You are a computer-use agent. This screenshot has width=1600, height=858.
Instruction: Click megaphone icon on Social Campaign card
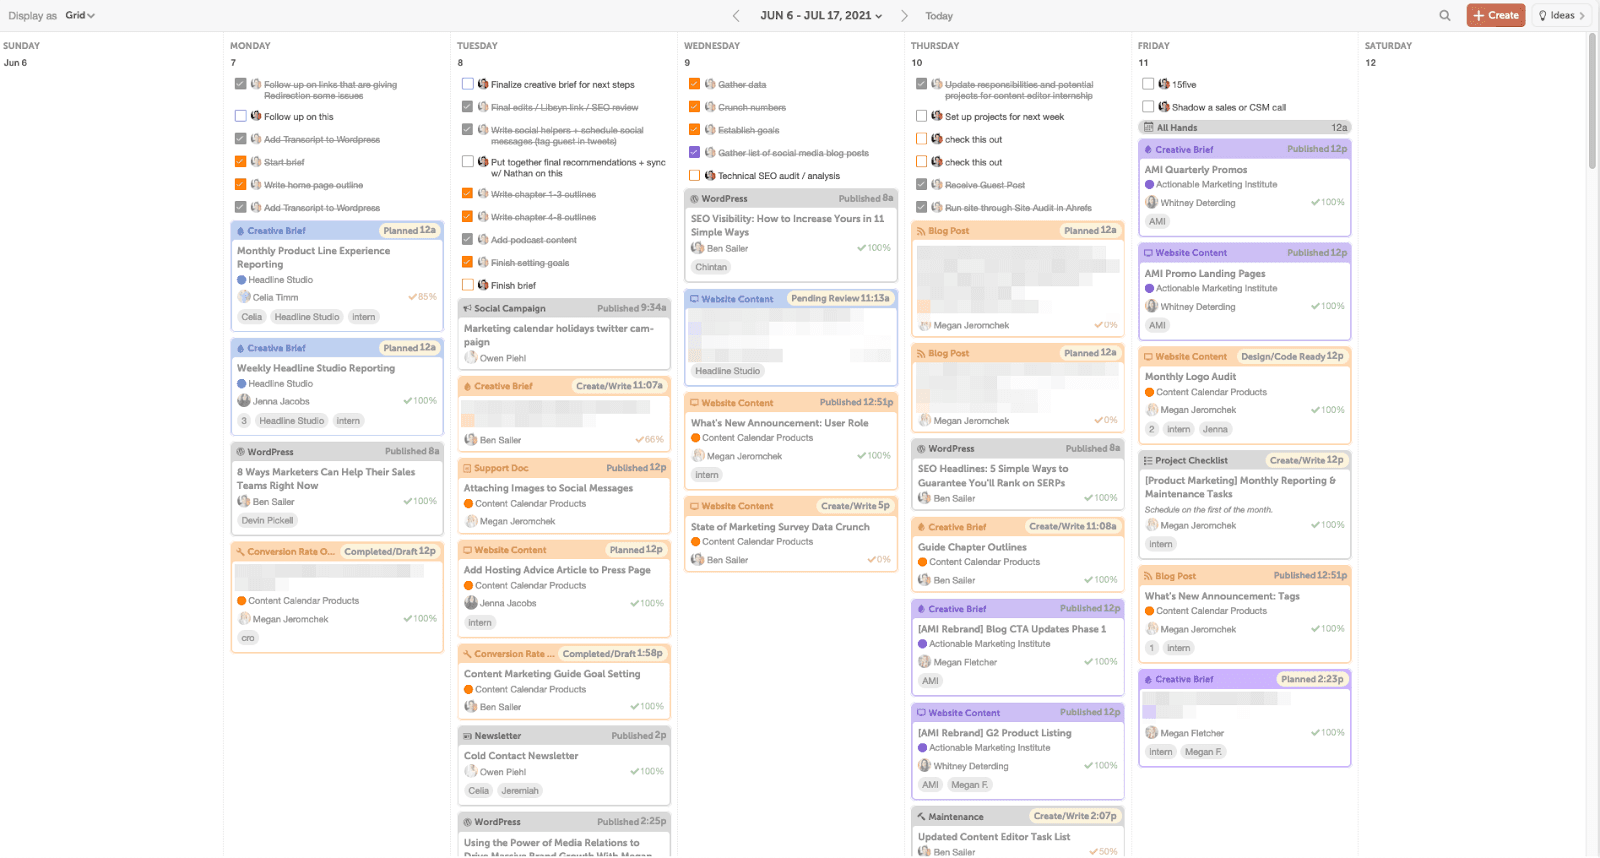click(467, 308)
